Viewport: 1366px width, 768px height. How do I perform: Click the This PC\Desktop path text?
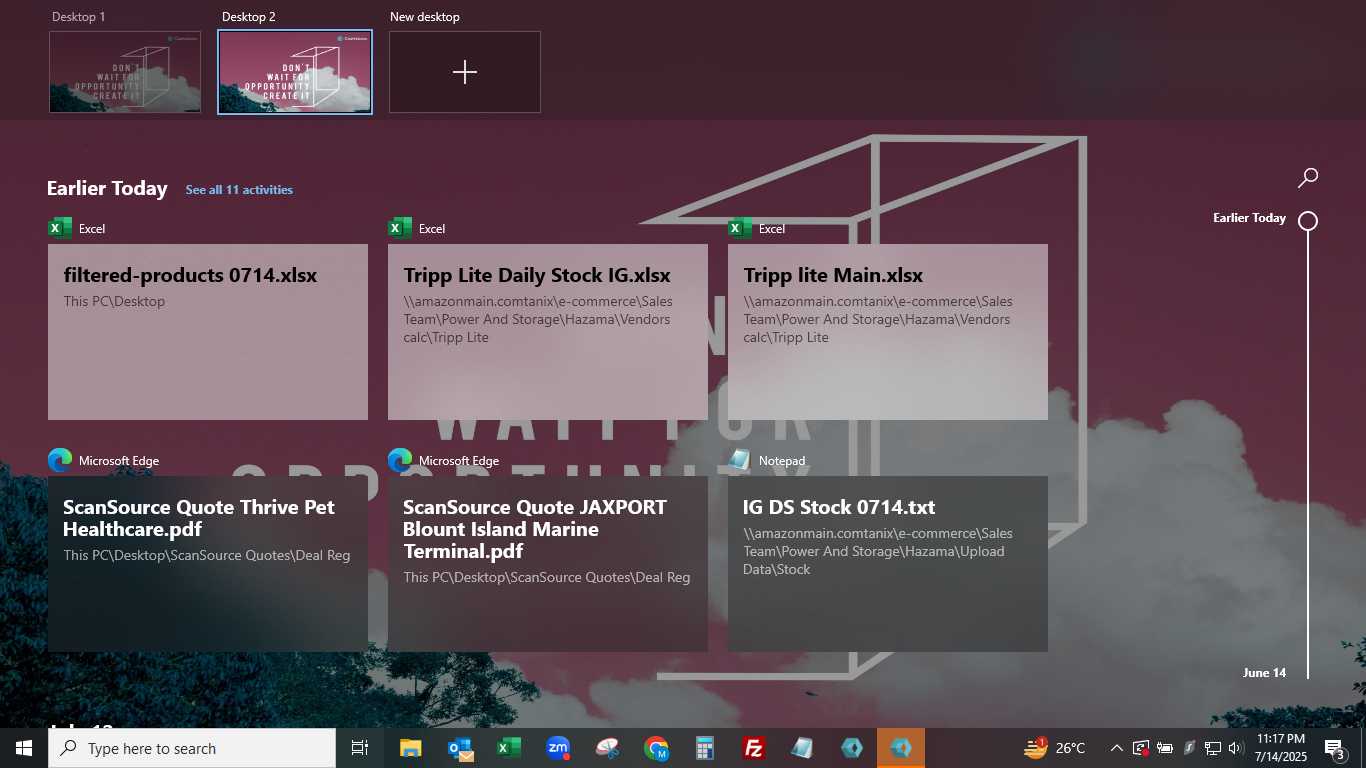pos(114,301)
